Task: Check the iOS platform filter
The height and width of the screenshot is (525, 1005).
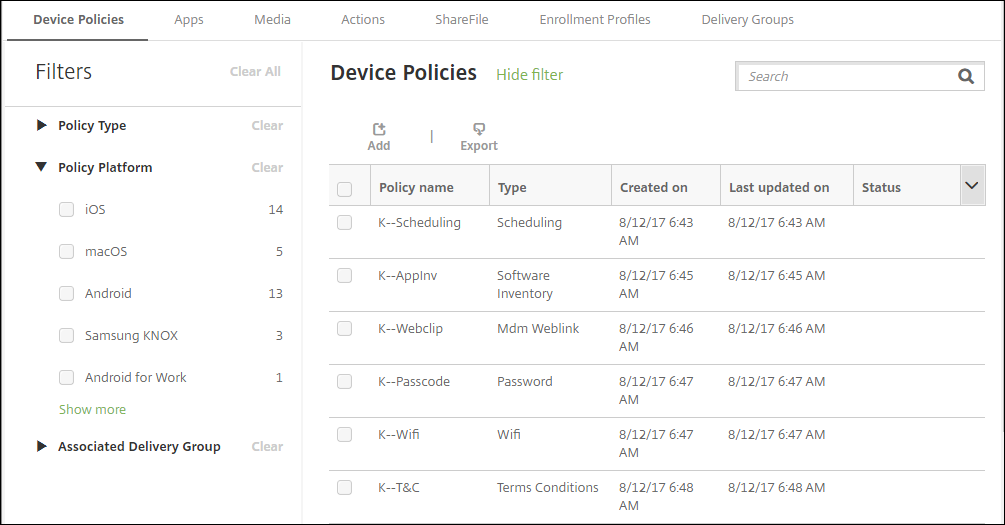Action: coord(67,210)
